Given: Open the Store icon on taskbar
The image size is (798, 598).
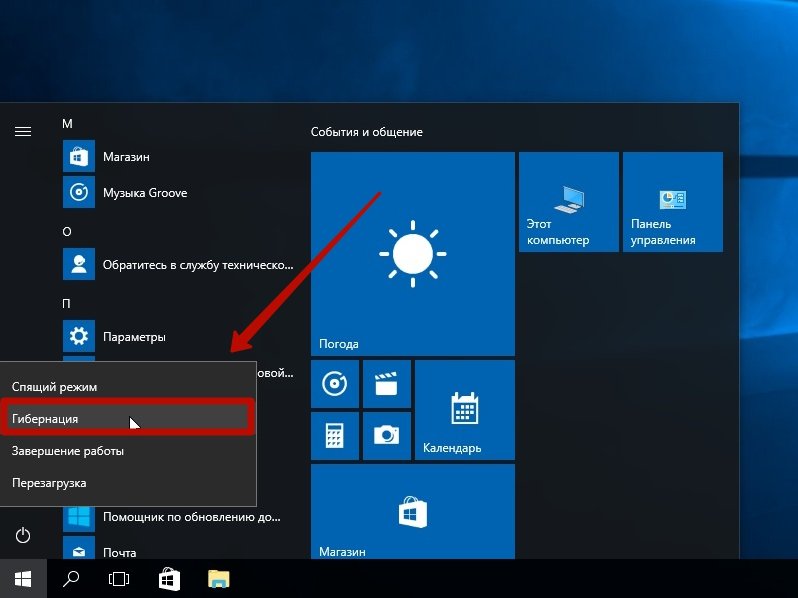Looking at the screenshot, I should 170,578.
